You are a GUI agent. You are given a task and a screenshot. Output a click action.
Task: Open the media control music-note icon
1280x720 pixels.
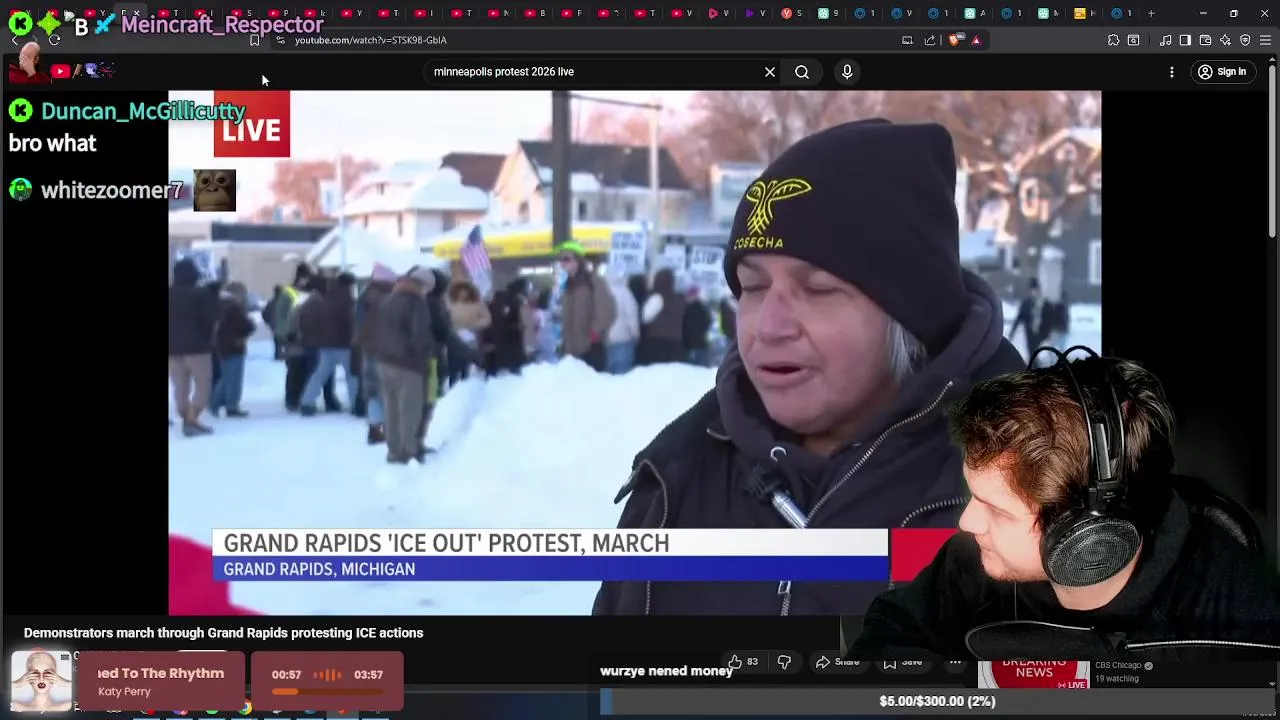1166,40
